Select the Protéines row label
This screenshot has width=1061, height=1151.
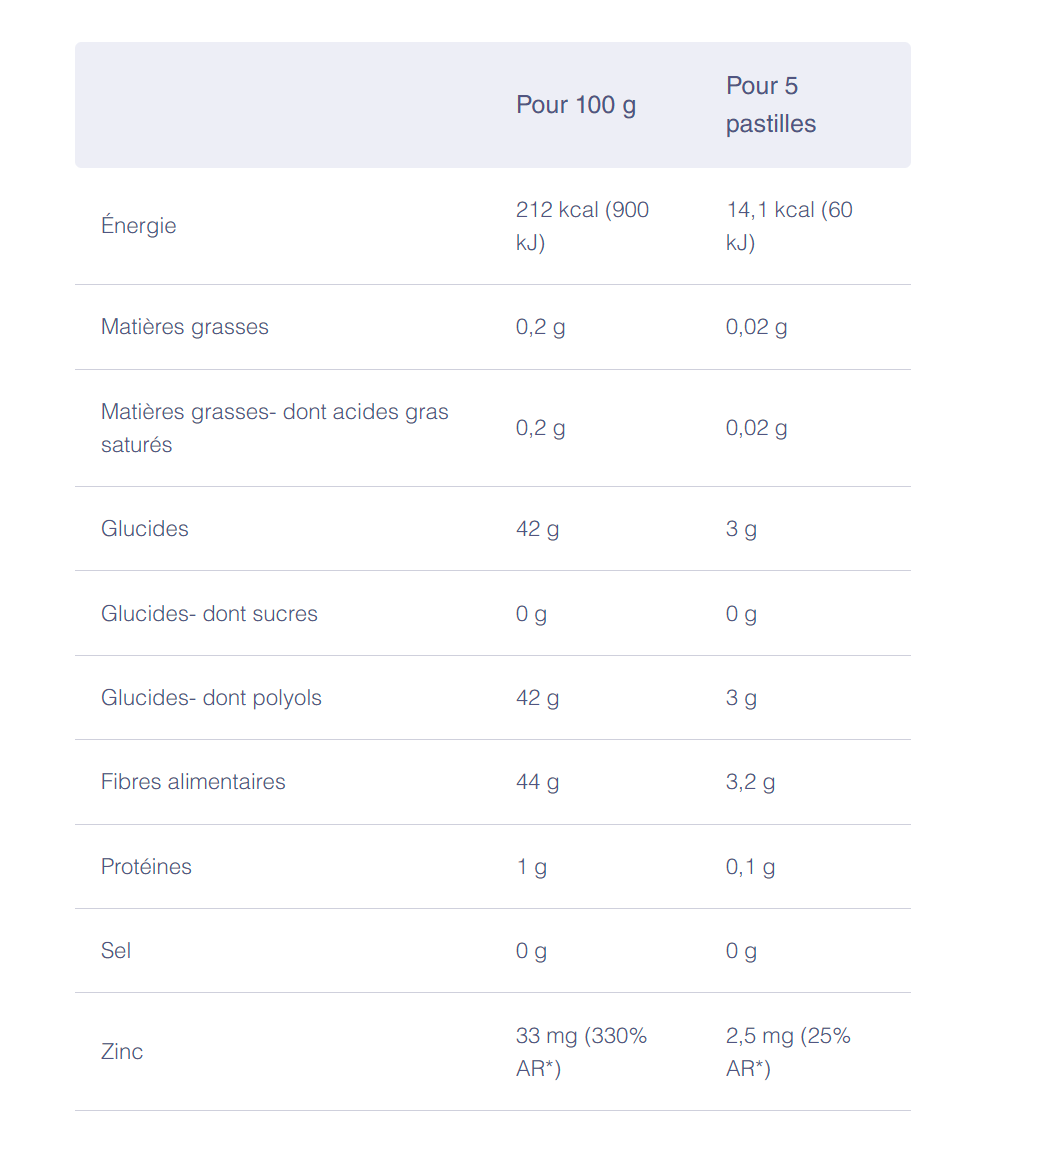click(146, 867)
